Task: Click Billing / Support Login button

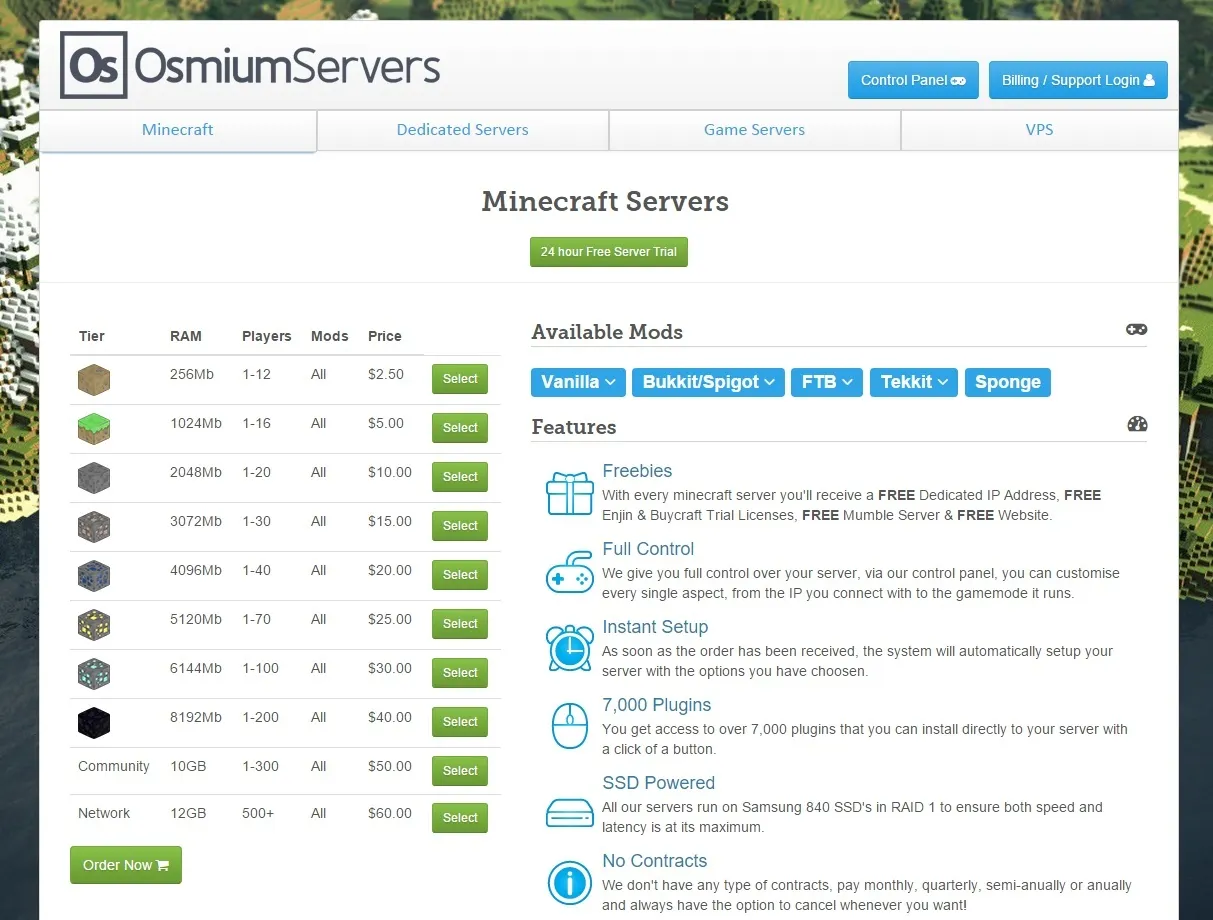Action: click(1078, 80)
